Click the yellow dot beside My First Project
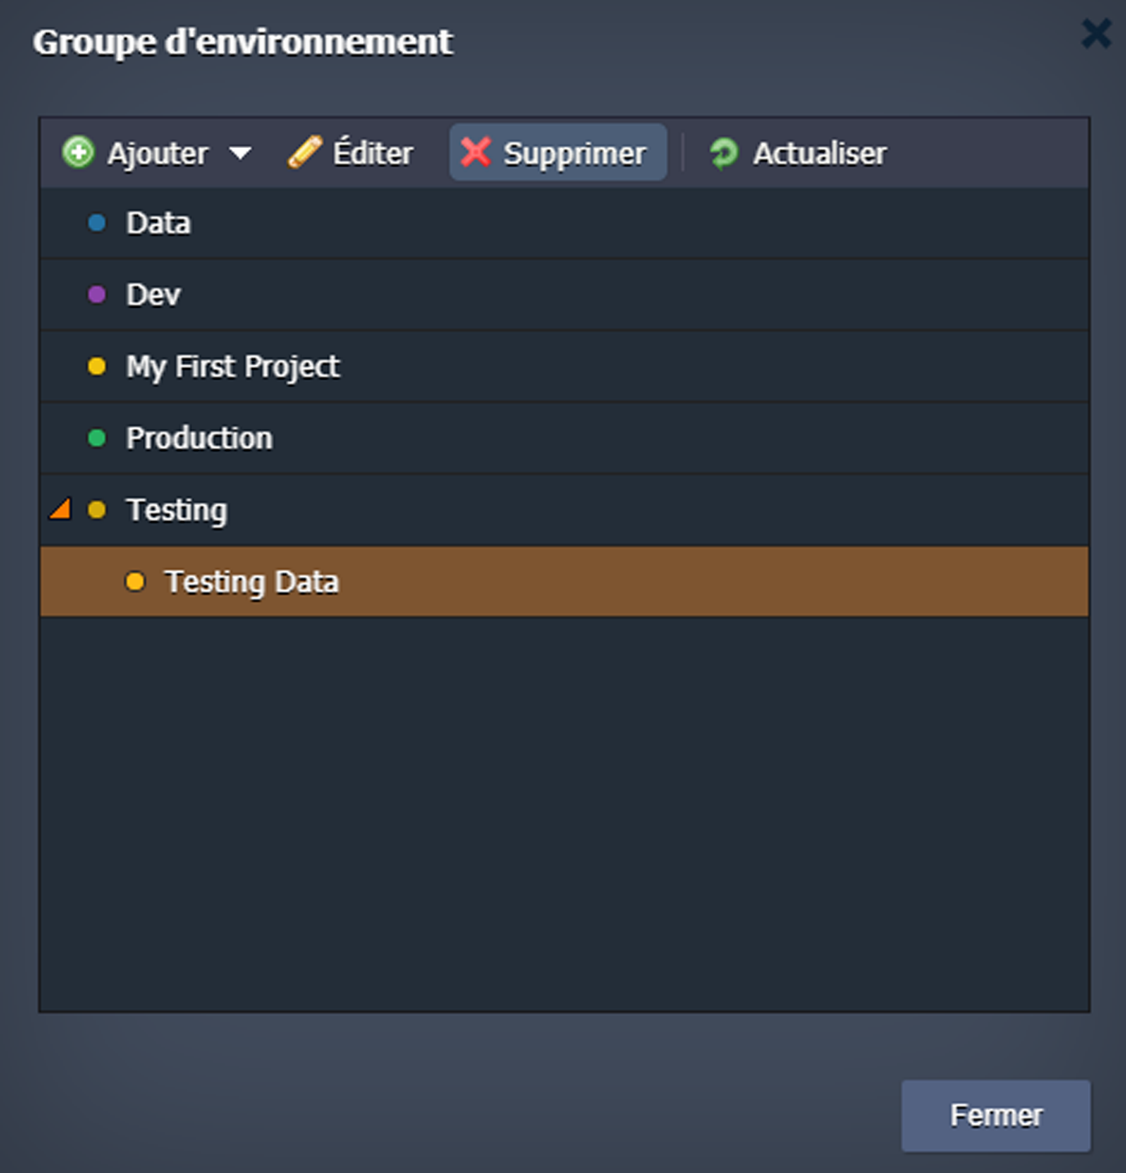Image resolution: width=1126 pixels, height=1173 pixels. pos(97,367)
